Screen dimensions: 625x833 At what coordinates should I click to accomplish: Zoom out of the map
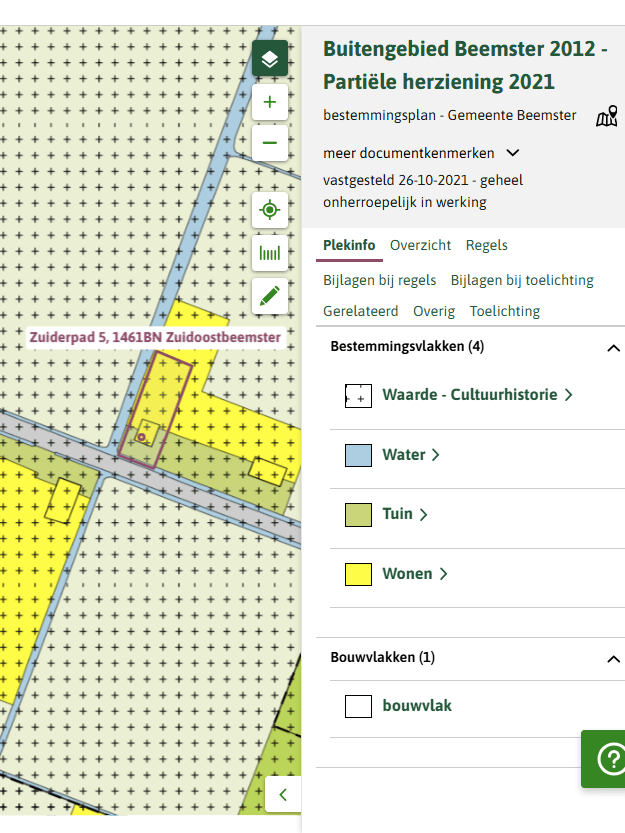(x=269, y=143)
